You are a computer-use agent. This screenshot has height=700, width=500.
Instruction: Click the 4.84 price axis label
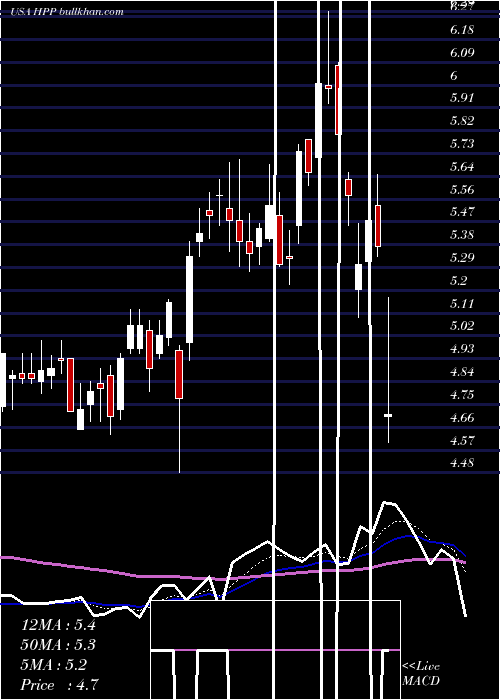tap(462, 372)
